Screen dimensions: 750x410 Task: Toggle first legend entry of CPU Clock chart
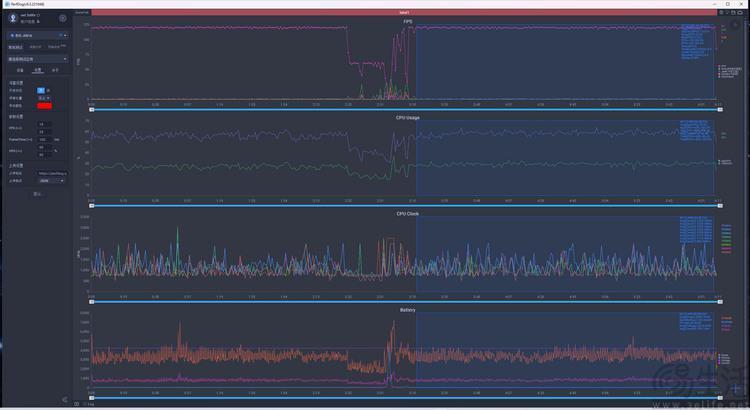[x=724, y=227]
